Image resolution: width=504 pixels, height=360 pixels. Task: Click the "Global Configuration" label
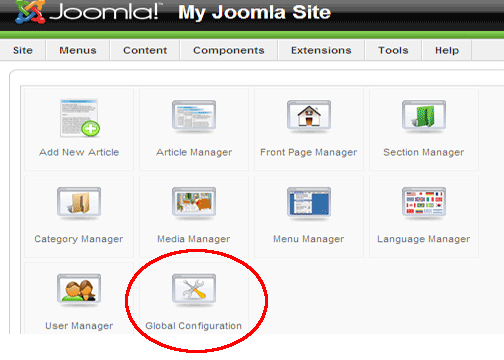[x=194, y=326]
